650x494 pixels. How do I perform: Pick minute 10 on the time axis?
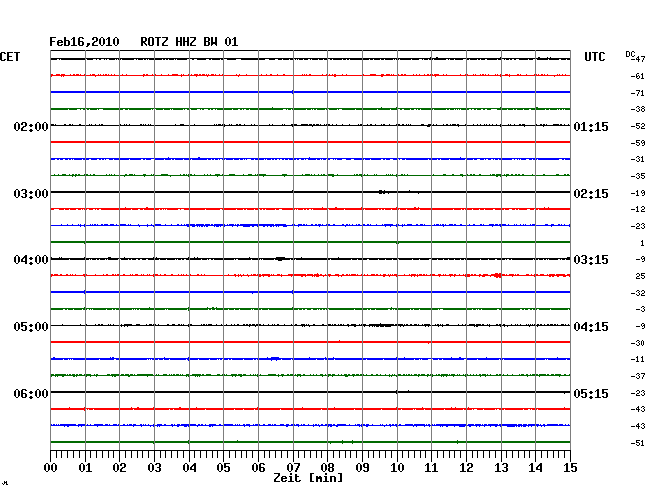(397, 467)
